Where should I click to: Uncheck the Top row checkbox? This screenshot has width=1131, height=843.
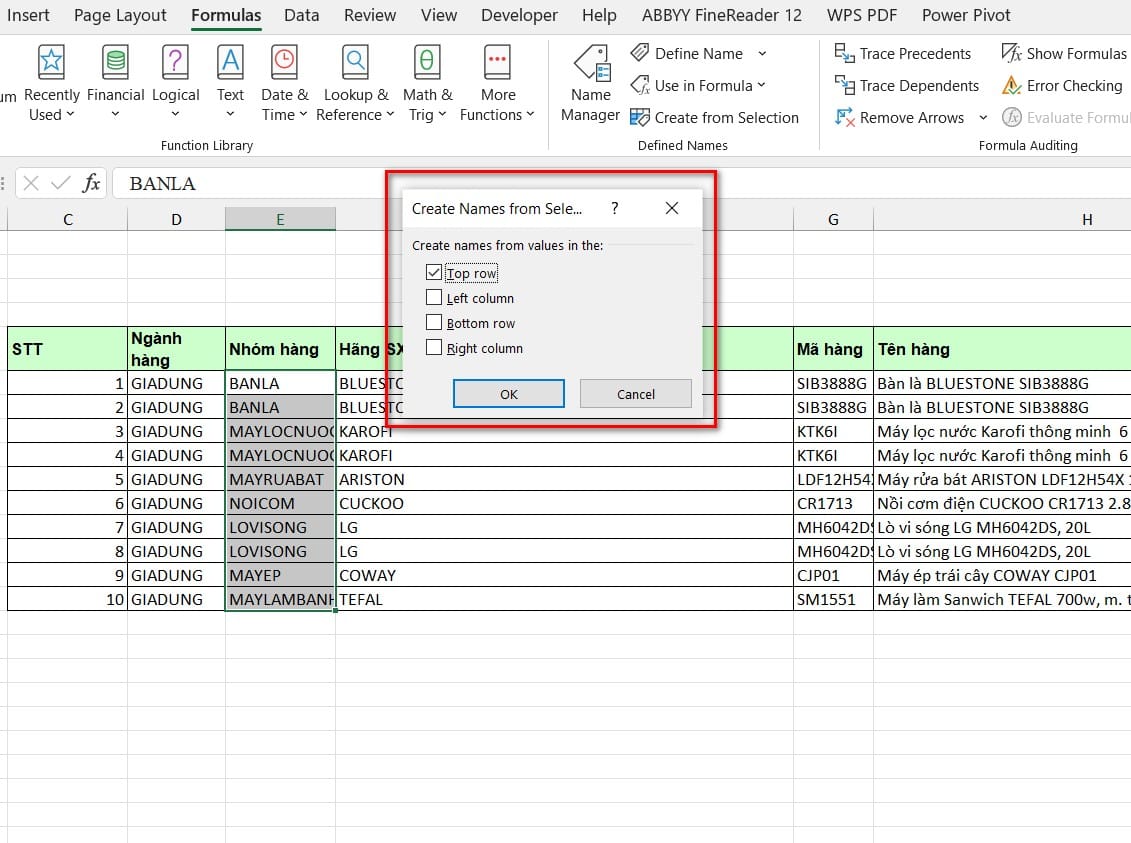coord(434,273)
